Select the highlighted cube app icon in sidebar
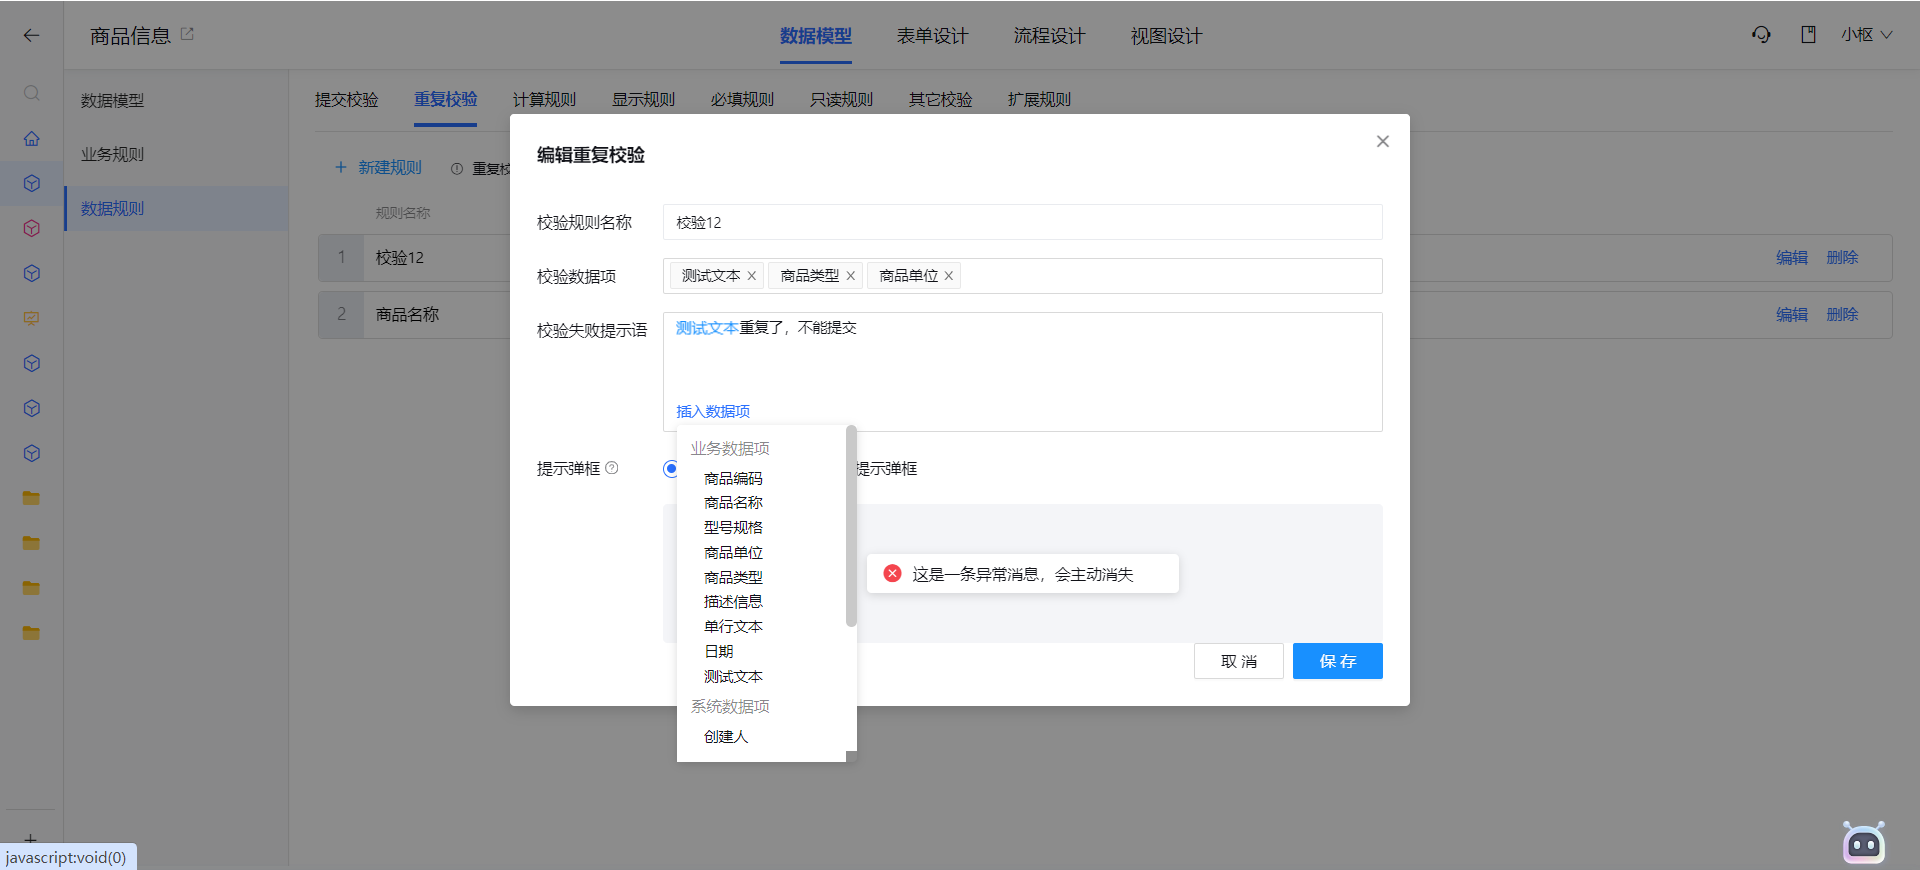Viewport: 1920px width, 870px height. [31, 183]
